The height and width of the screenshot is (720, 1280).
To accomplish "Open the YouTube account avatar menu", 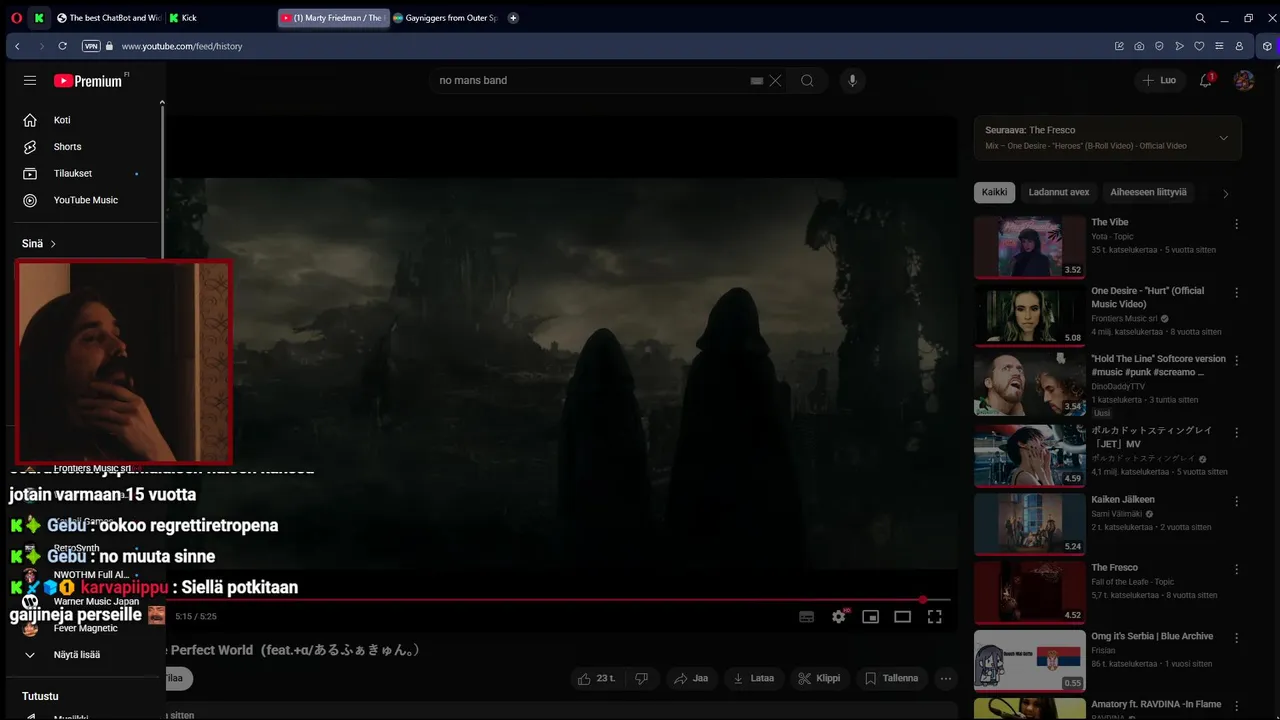I will [1244, 81].
